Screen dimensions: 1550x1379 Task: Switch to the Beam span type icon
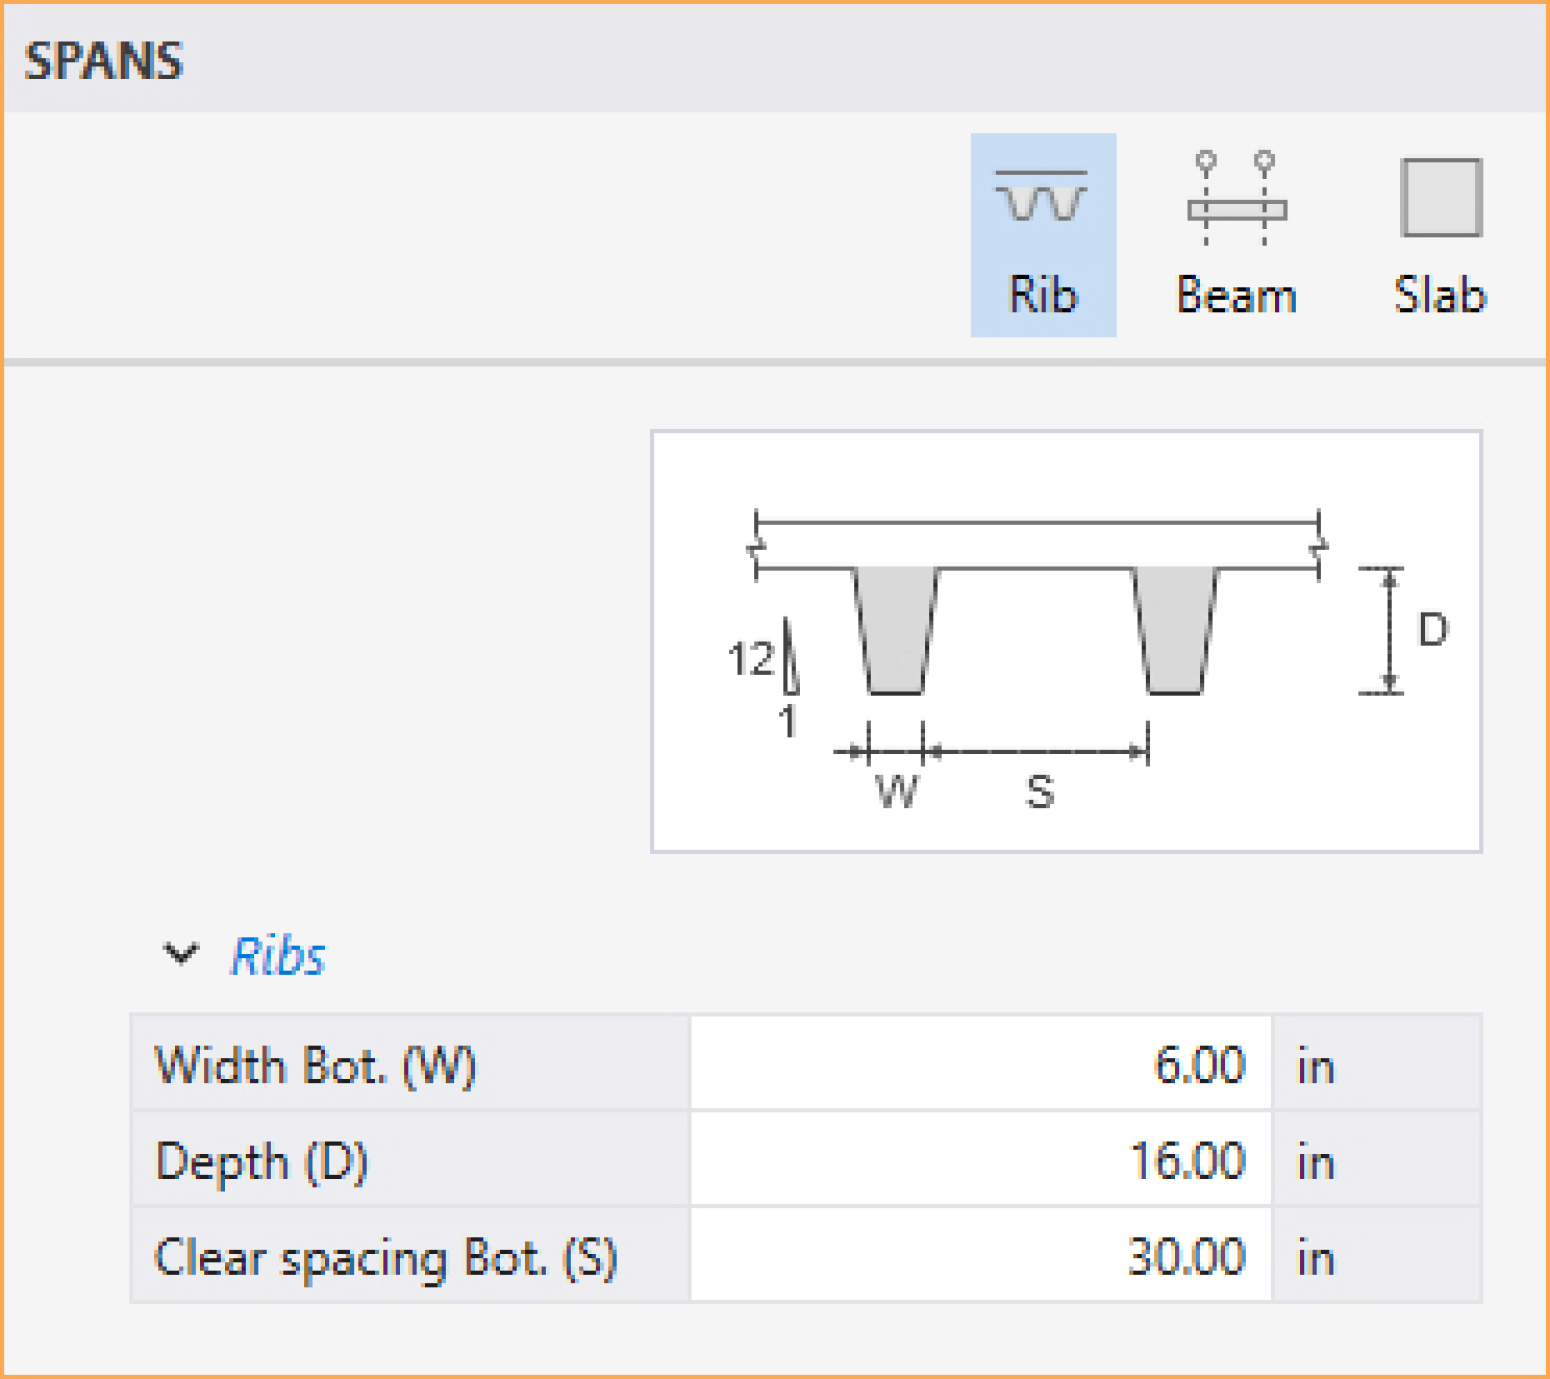[1236, 200]
